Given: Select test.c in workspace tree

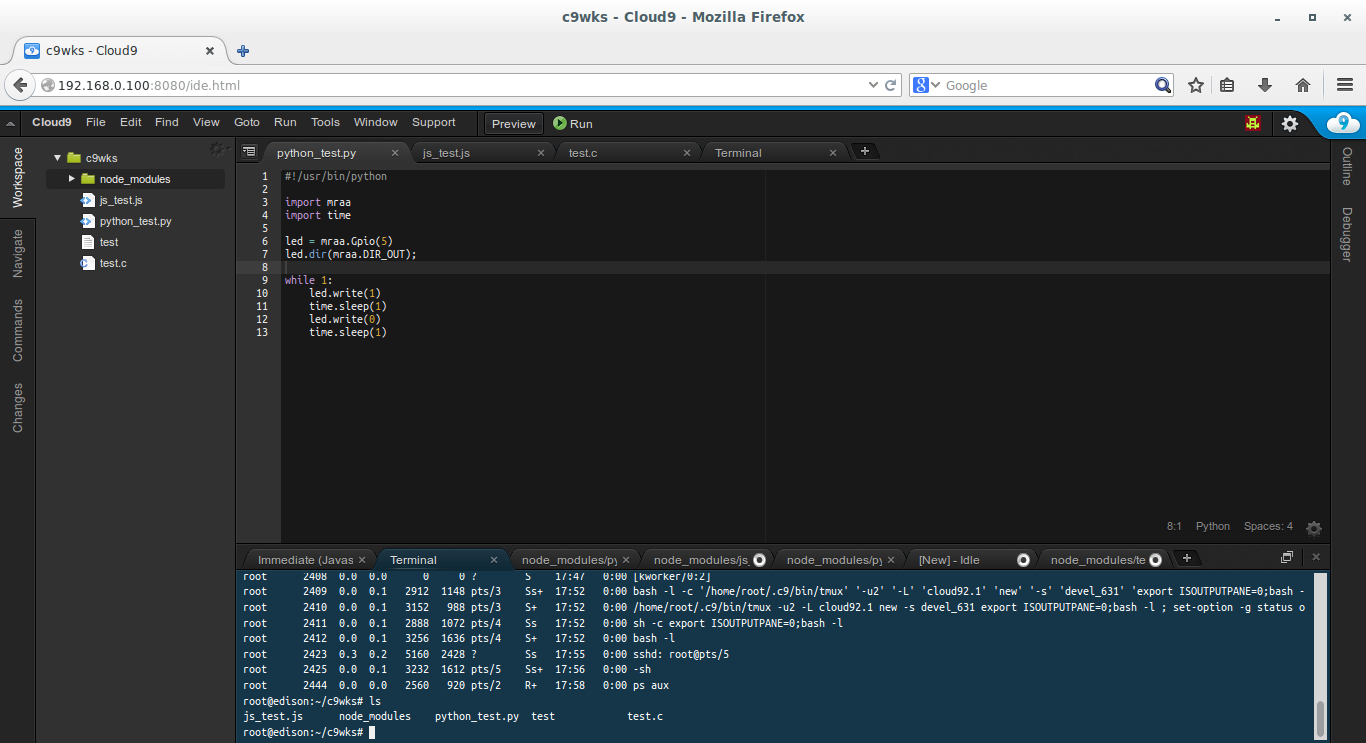Looking at the screenshot, I should [x=113, y=263].
